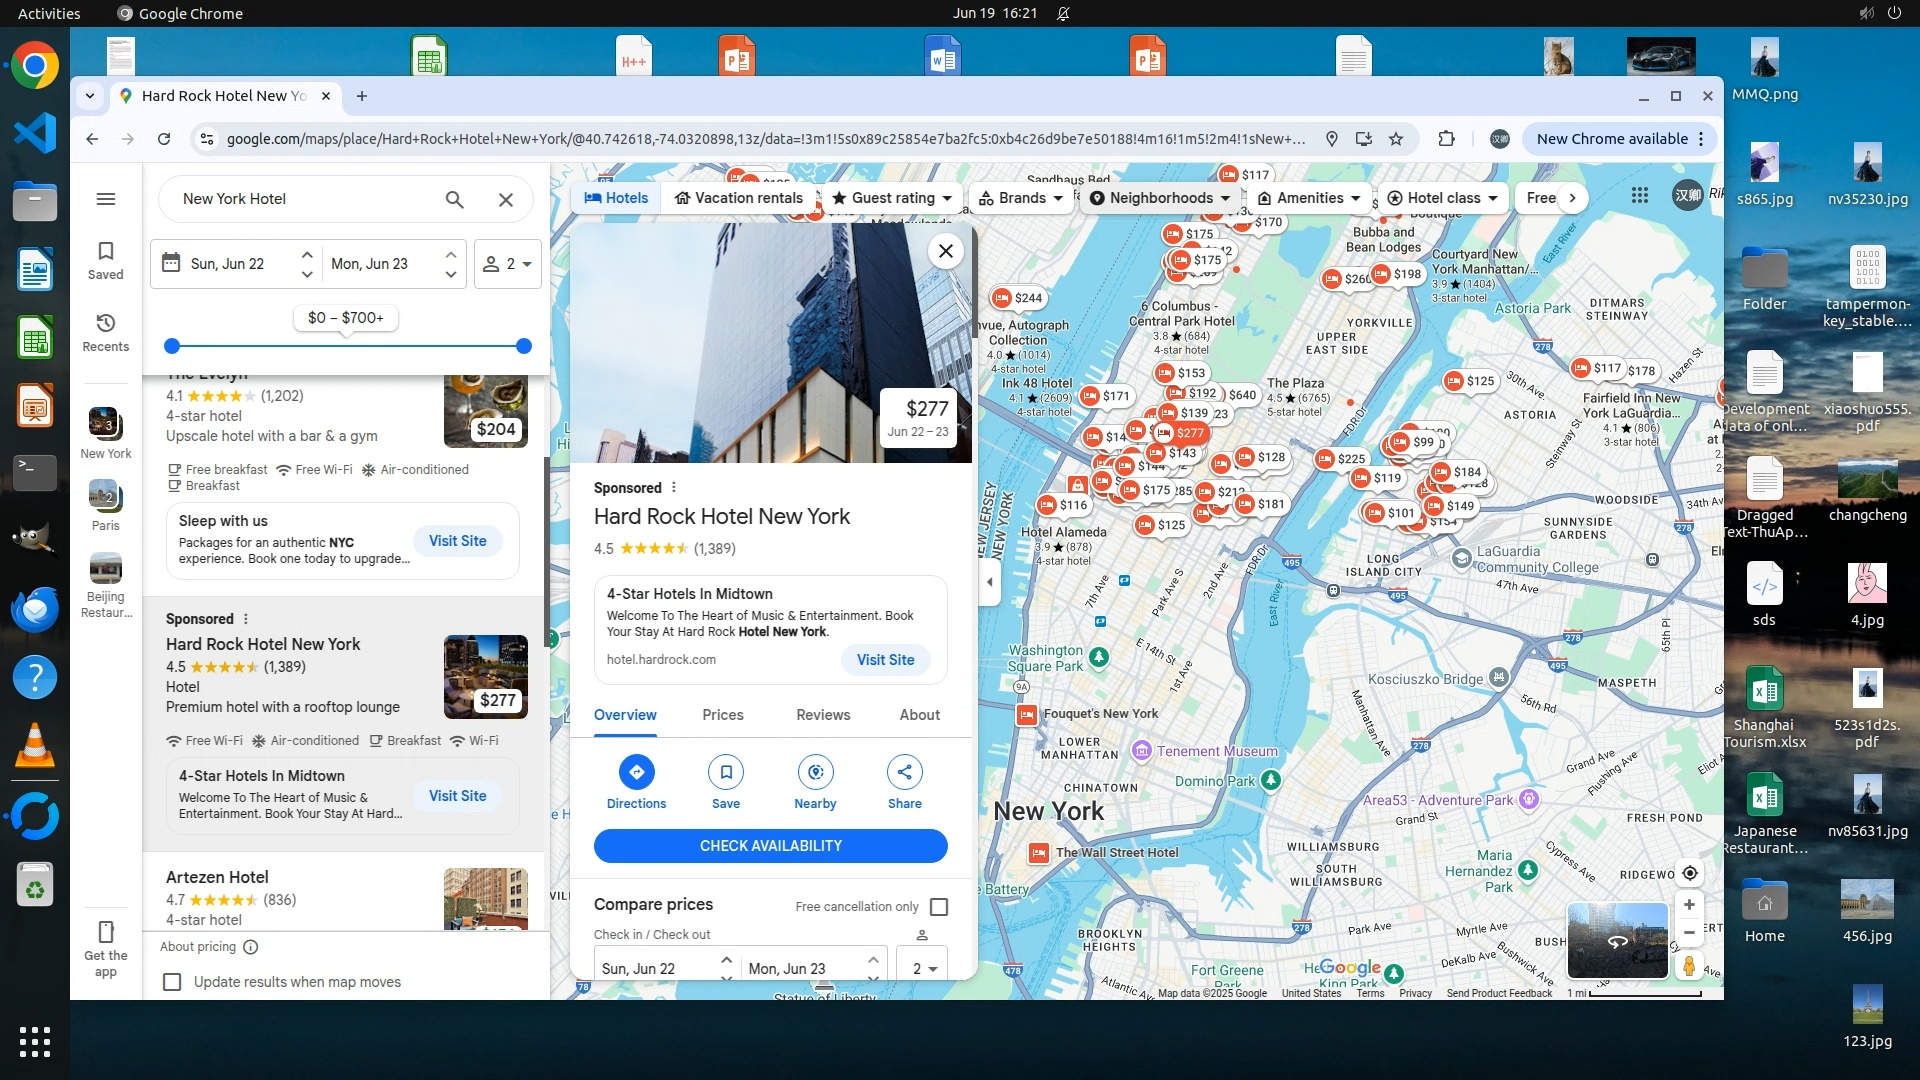Save the hotel using the bookmark icon
The image size is (1920, 1080).
pos(725,772)
